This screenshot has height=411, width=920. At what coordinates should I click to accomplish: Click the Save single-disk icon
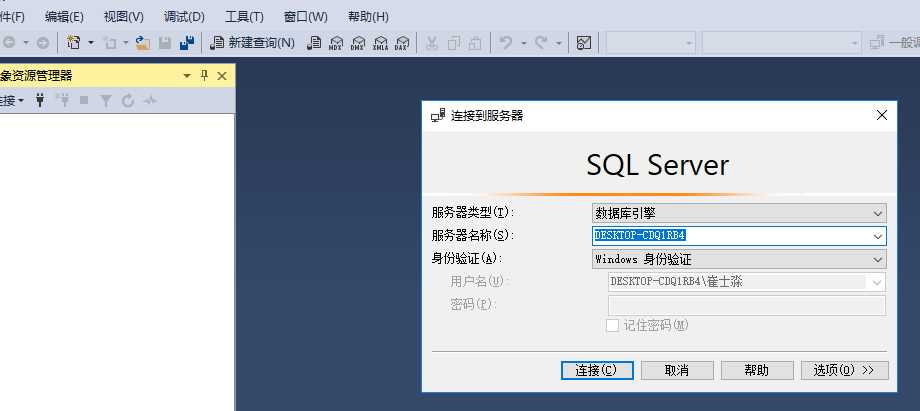[x=165, y=43]
